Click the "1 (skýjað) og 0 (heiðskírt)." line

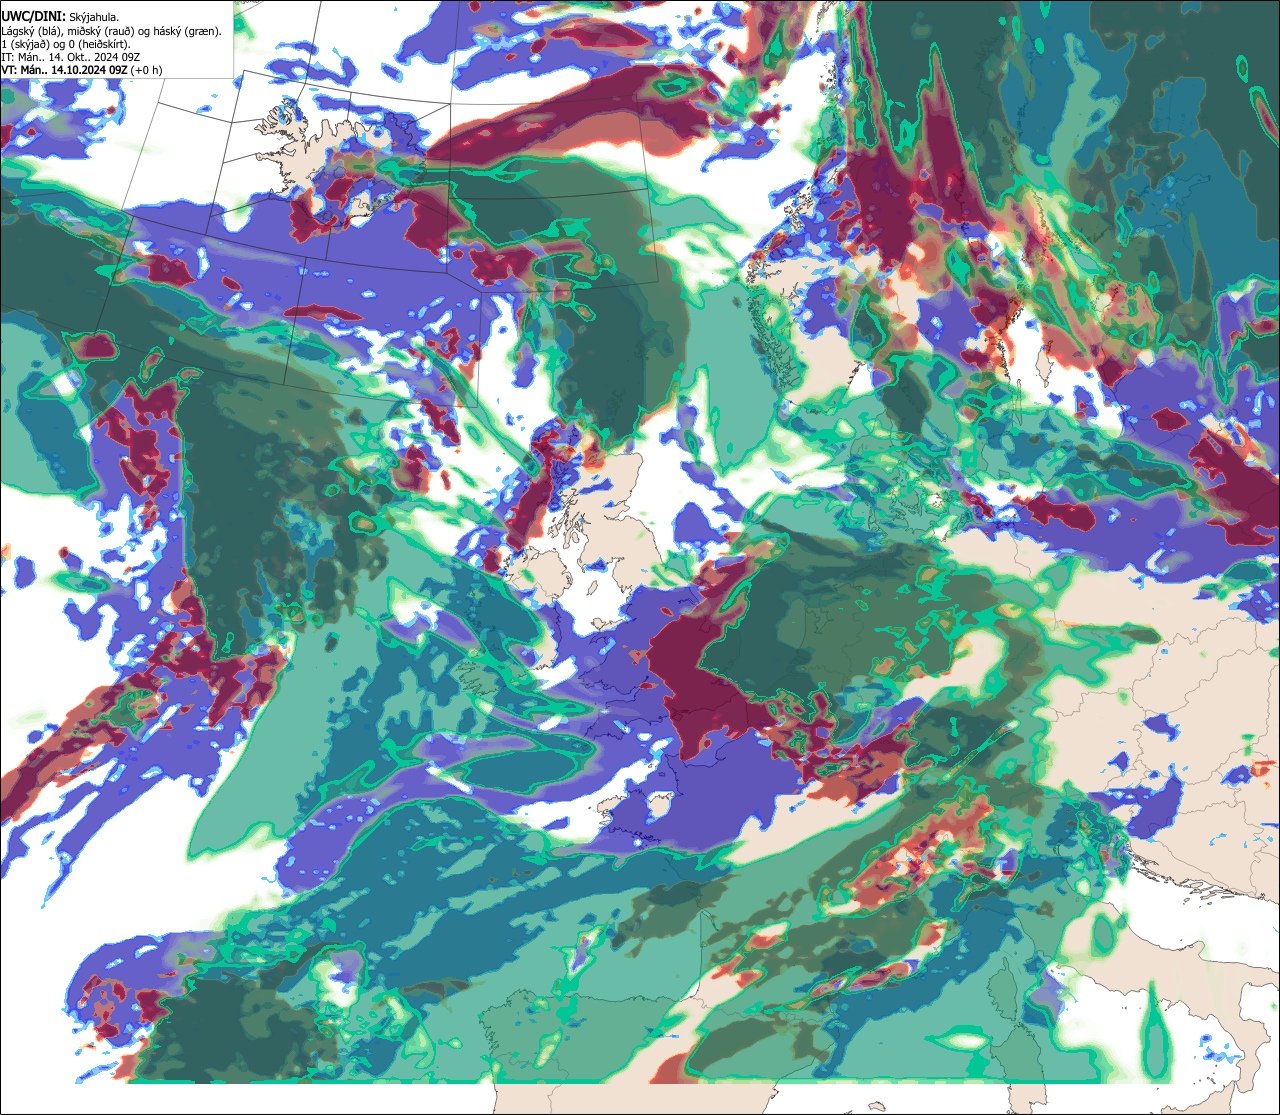click(x=66, y=44)
